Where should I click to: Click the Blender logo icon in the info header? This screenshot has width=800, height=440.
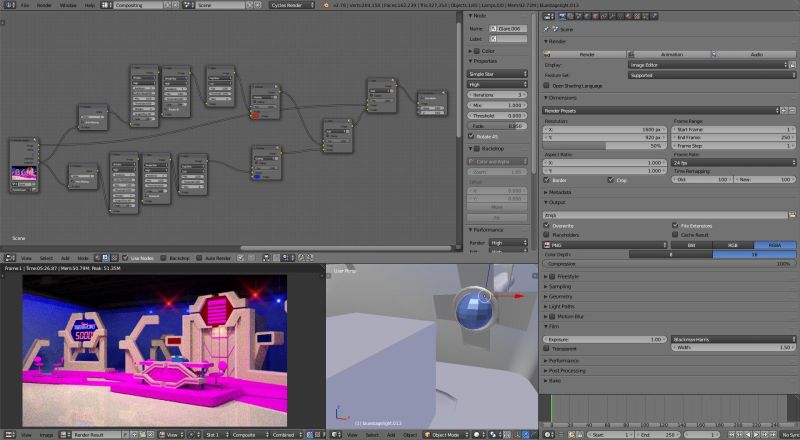tap(327, 5)
